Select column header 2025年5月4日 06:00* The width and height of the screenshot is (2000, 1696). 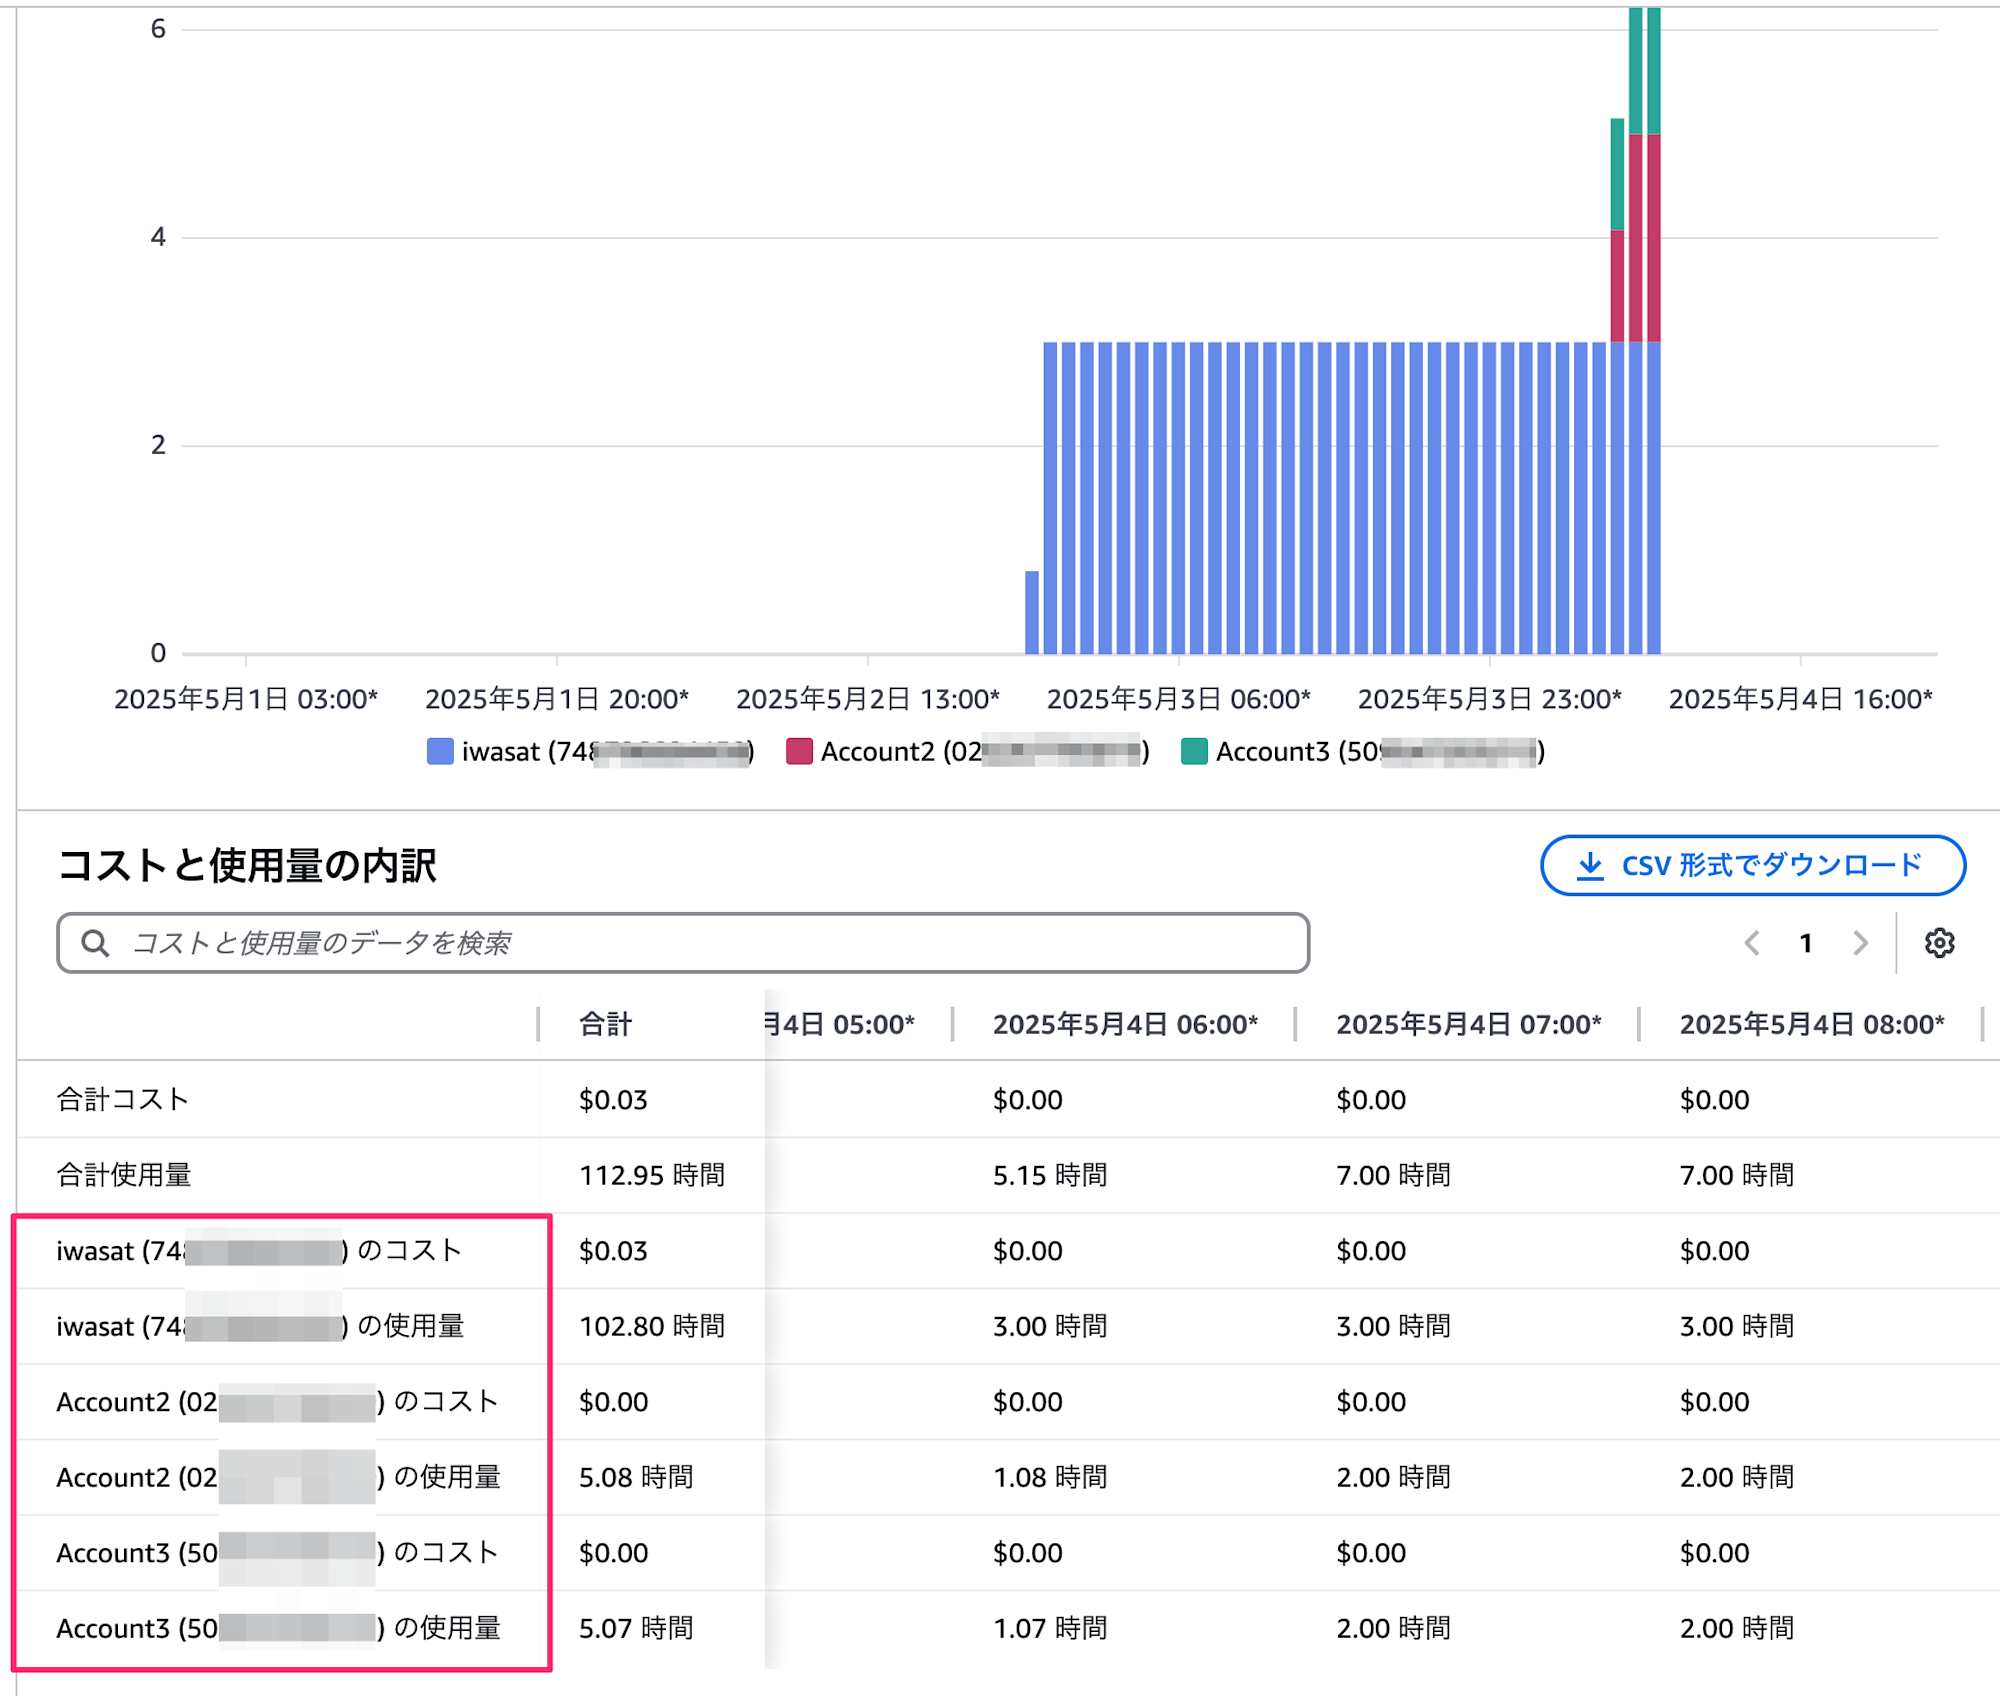coord(1125,1024)
